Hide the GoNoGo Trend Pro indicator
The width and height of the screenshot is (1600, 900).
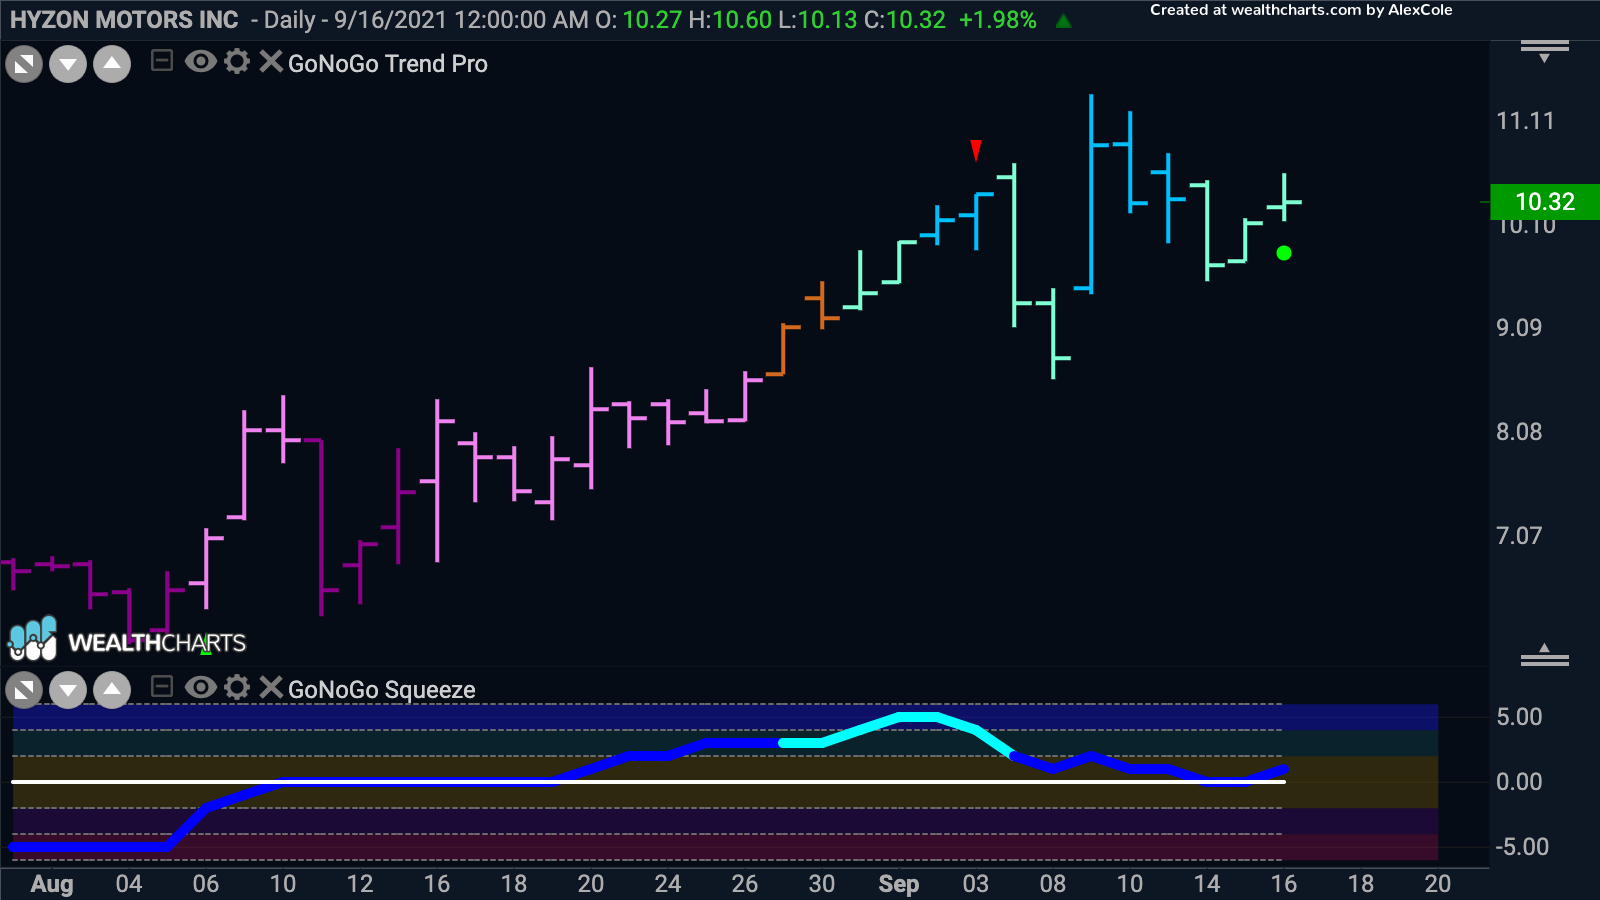pos(201,62)
